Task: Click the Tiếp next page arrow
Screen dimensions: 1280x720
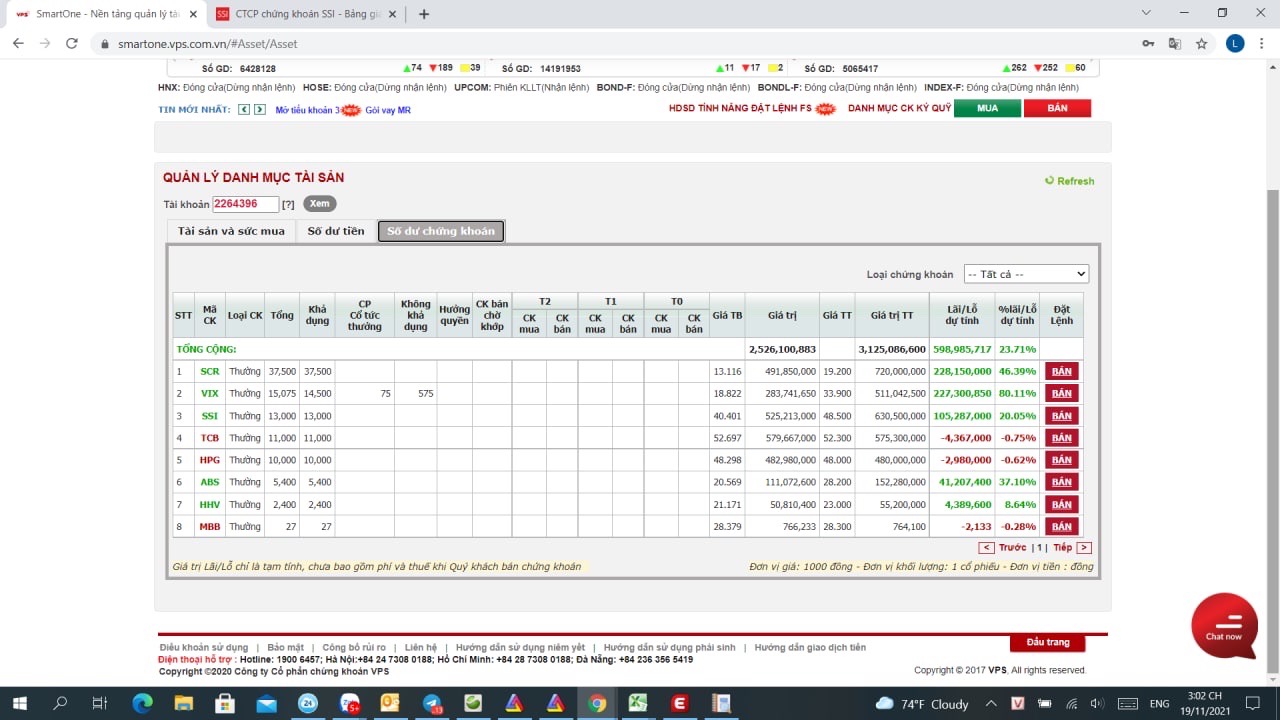Action: (1084, 548)
